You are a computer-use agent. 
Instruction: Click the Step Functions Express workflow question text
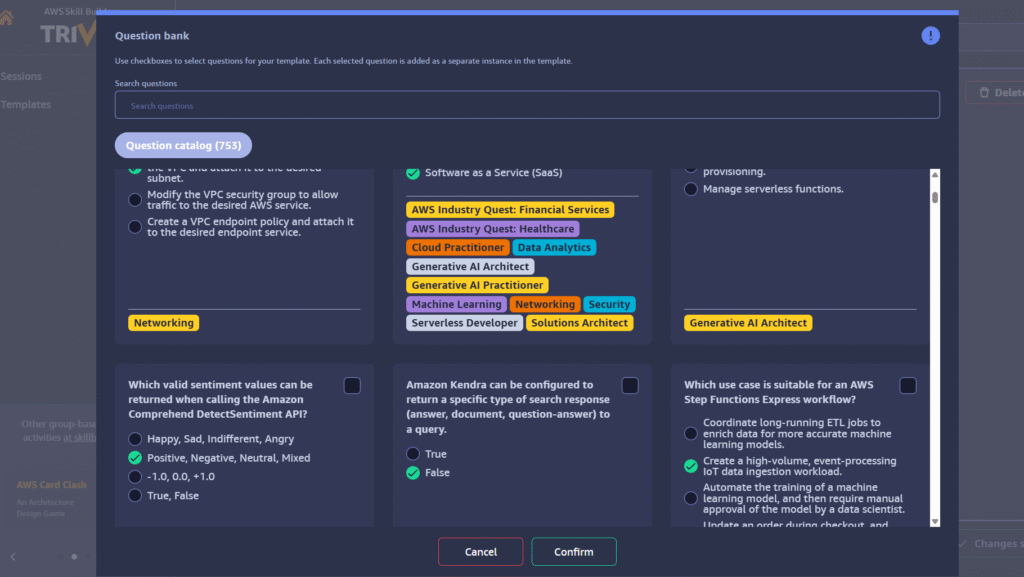[778, 392]
